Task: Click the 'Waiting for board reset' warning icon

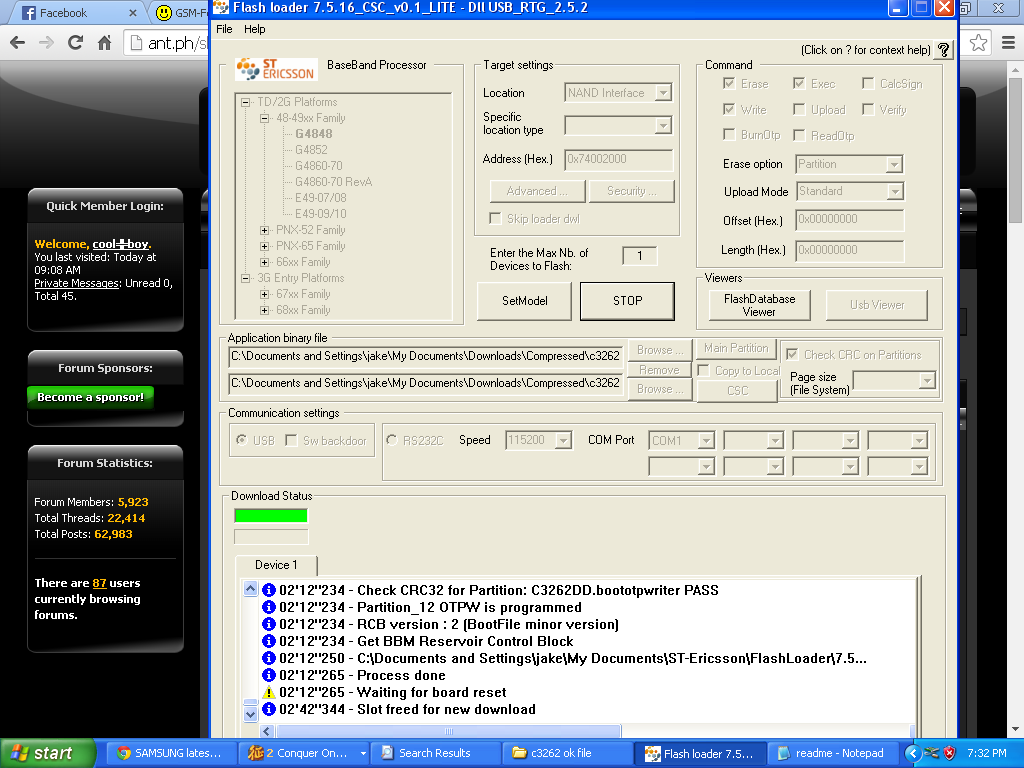Action: 268,692
